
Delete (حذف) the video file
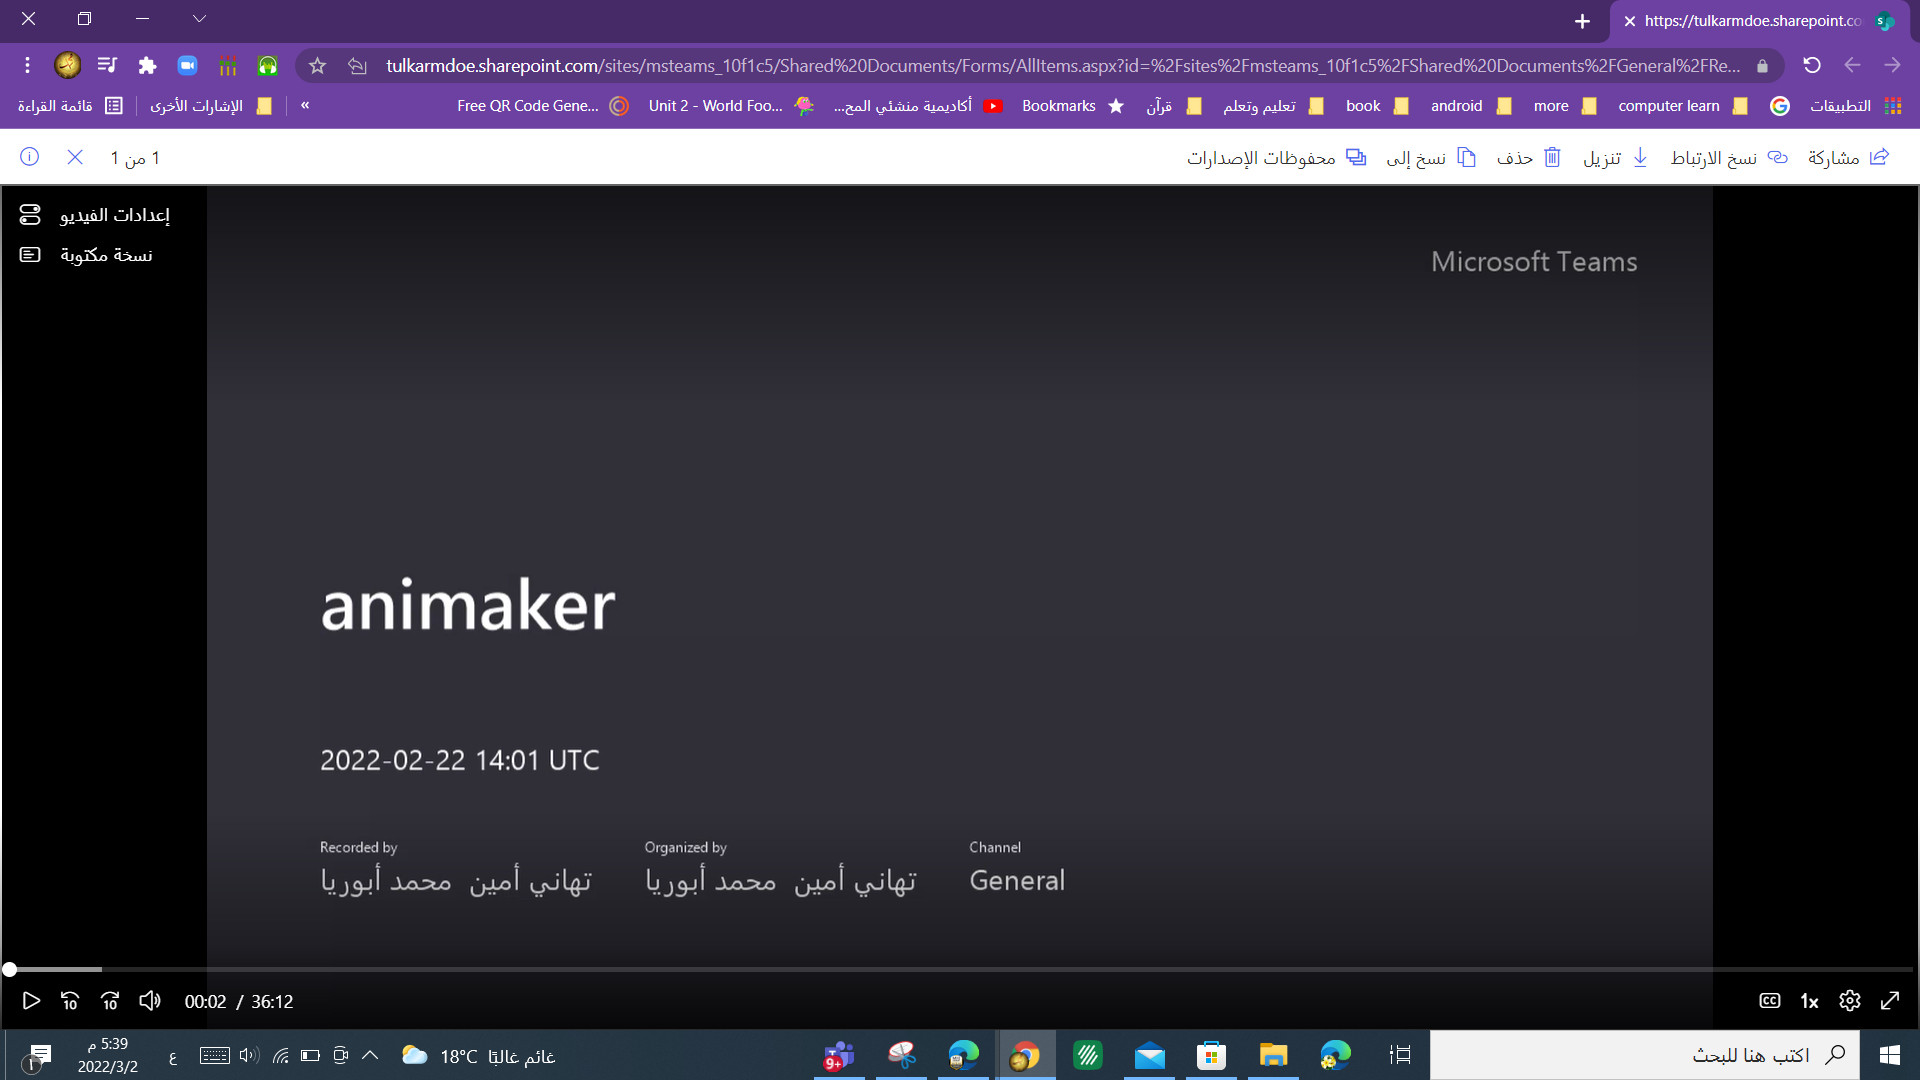[1528, 157]
